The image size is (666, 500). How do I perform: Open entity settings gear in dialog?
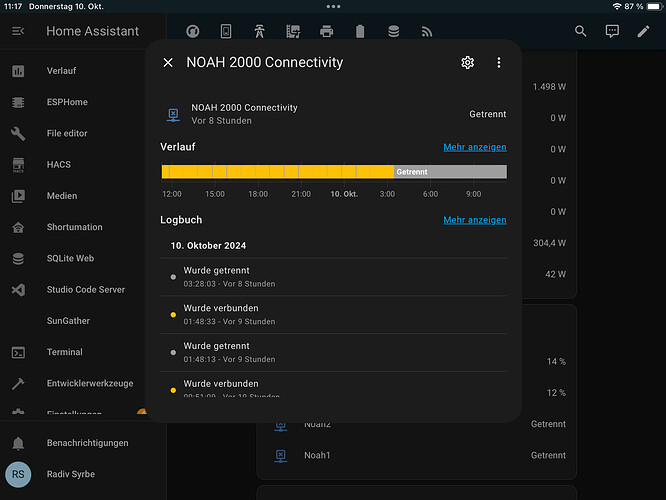tap(468, 62)
